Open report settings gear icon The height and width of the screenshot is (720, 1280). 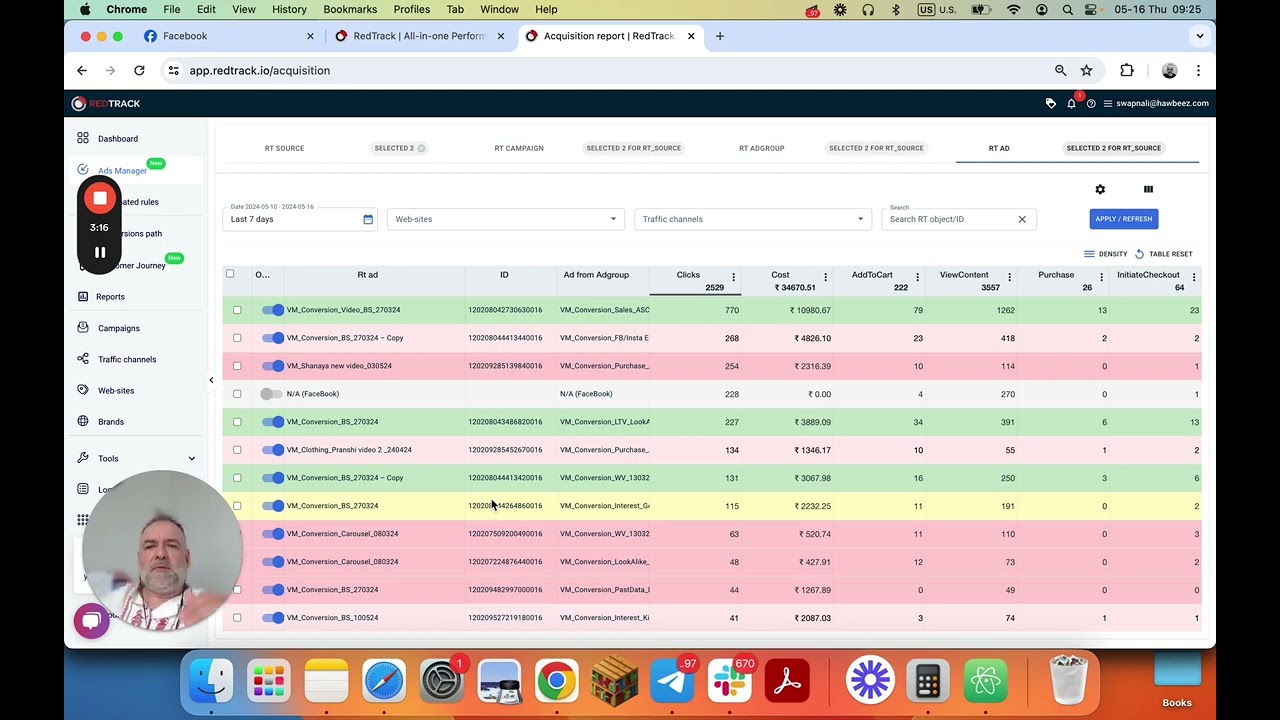[1100, 189]
